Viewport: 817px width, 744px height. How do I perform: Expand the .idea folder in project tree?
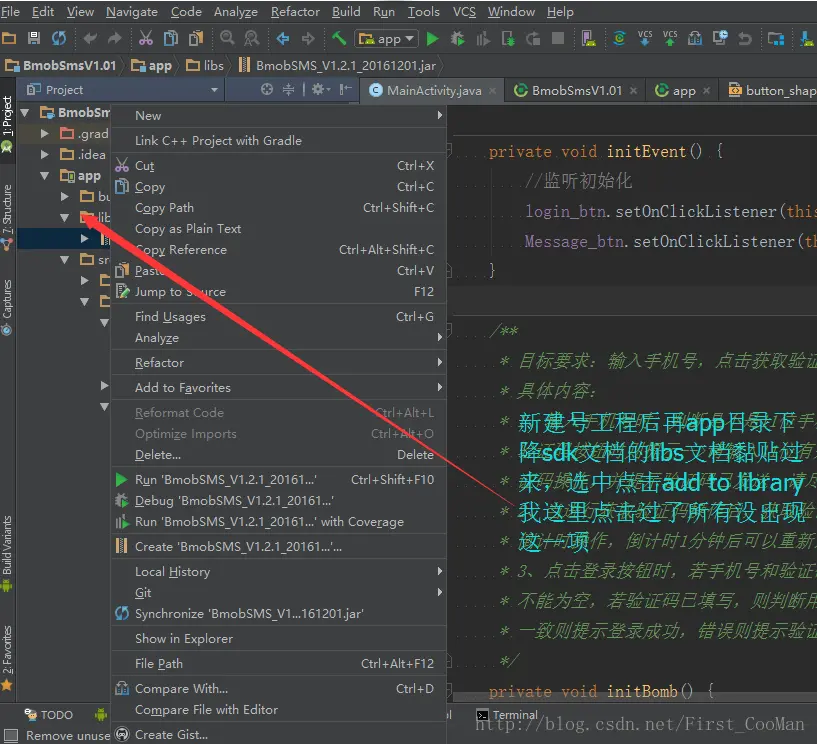click(45, 155)
